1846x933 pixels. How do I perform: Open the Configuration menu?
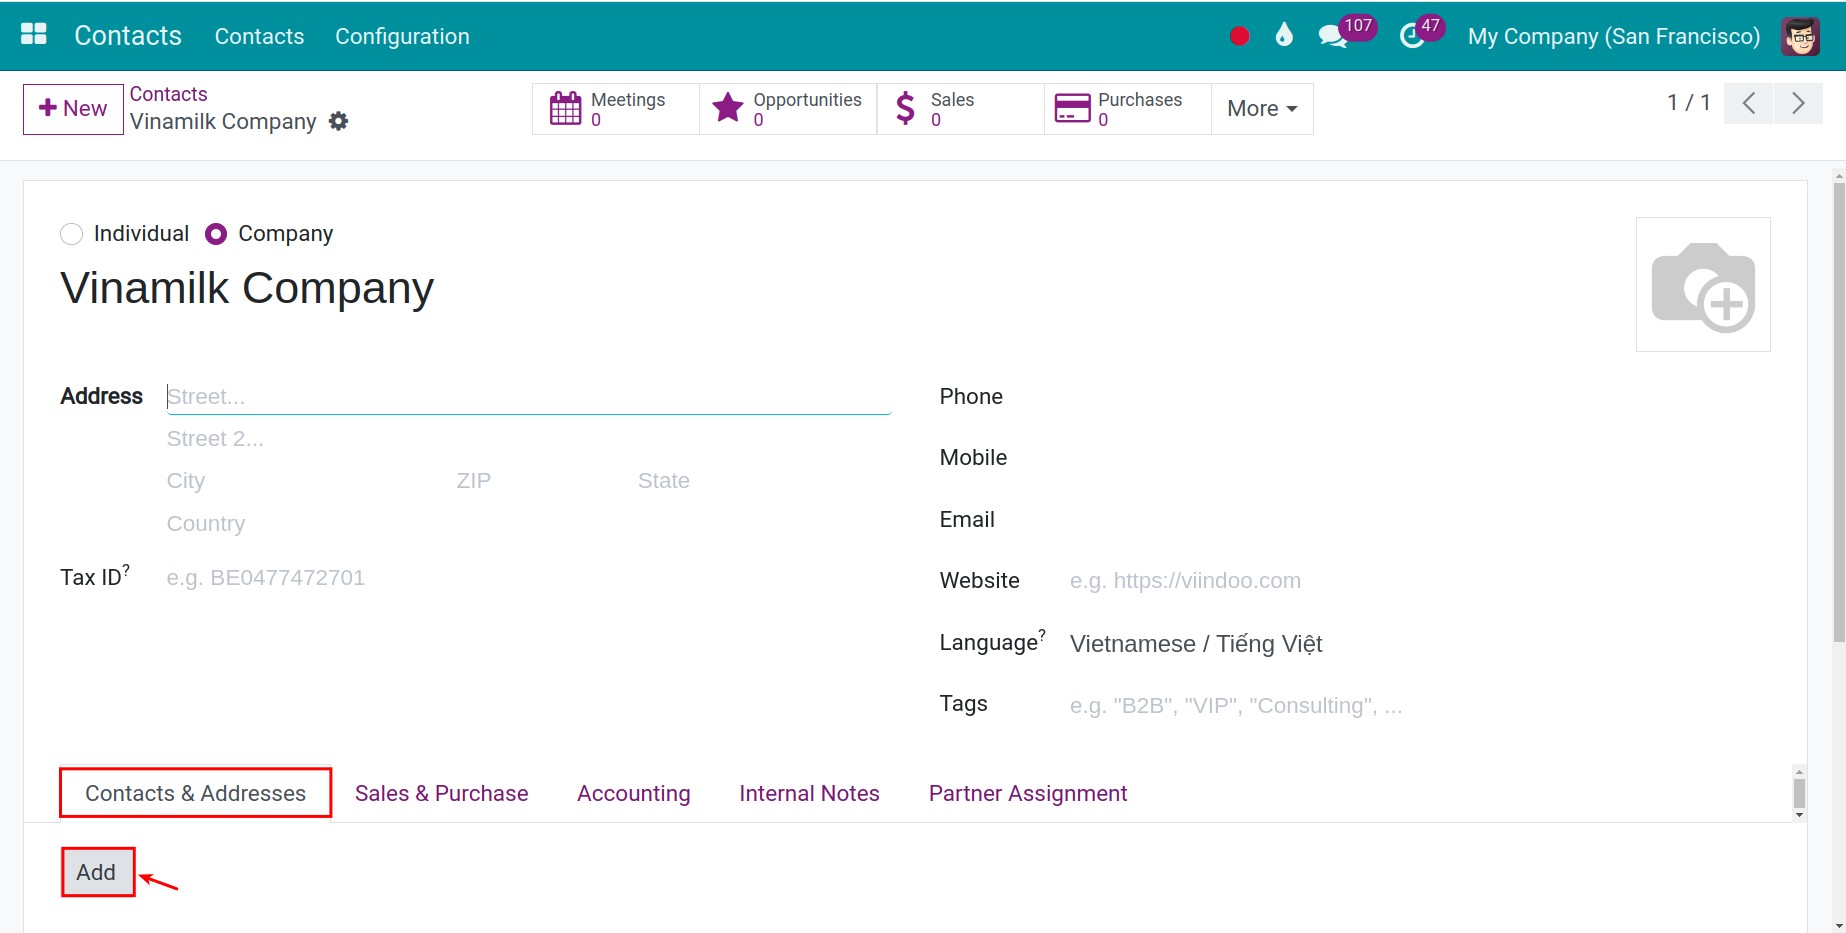click(402, 36)
